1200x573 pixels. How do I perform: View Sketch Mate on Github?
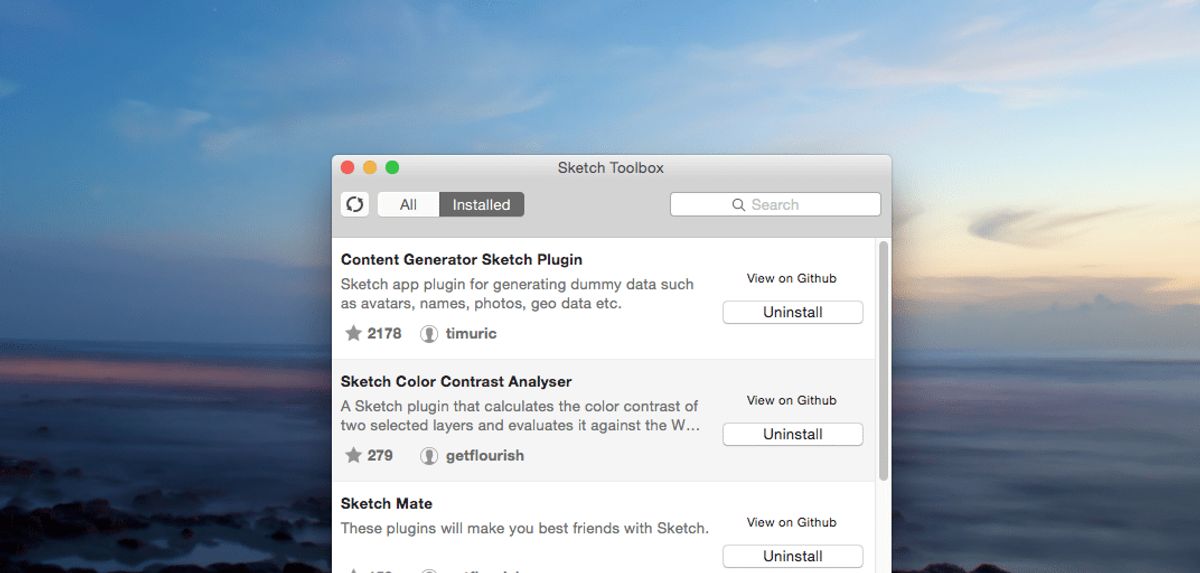point(791,522)
